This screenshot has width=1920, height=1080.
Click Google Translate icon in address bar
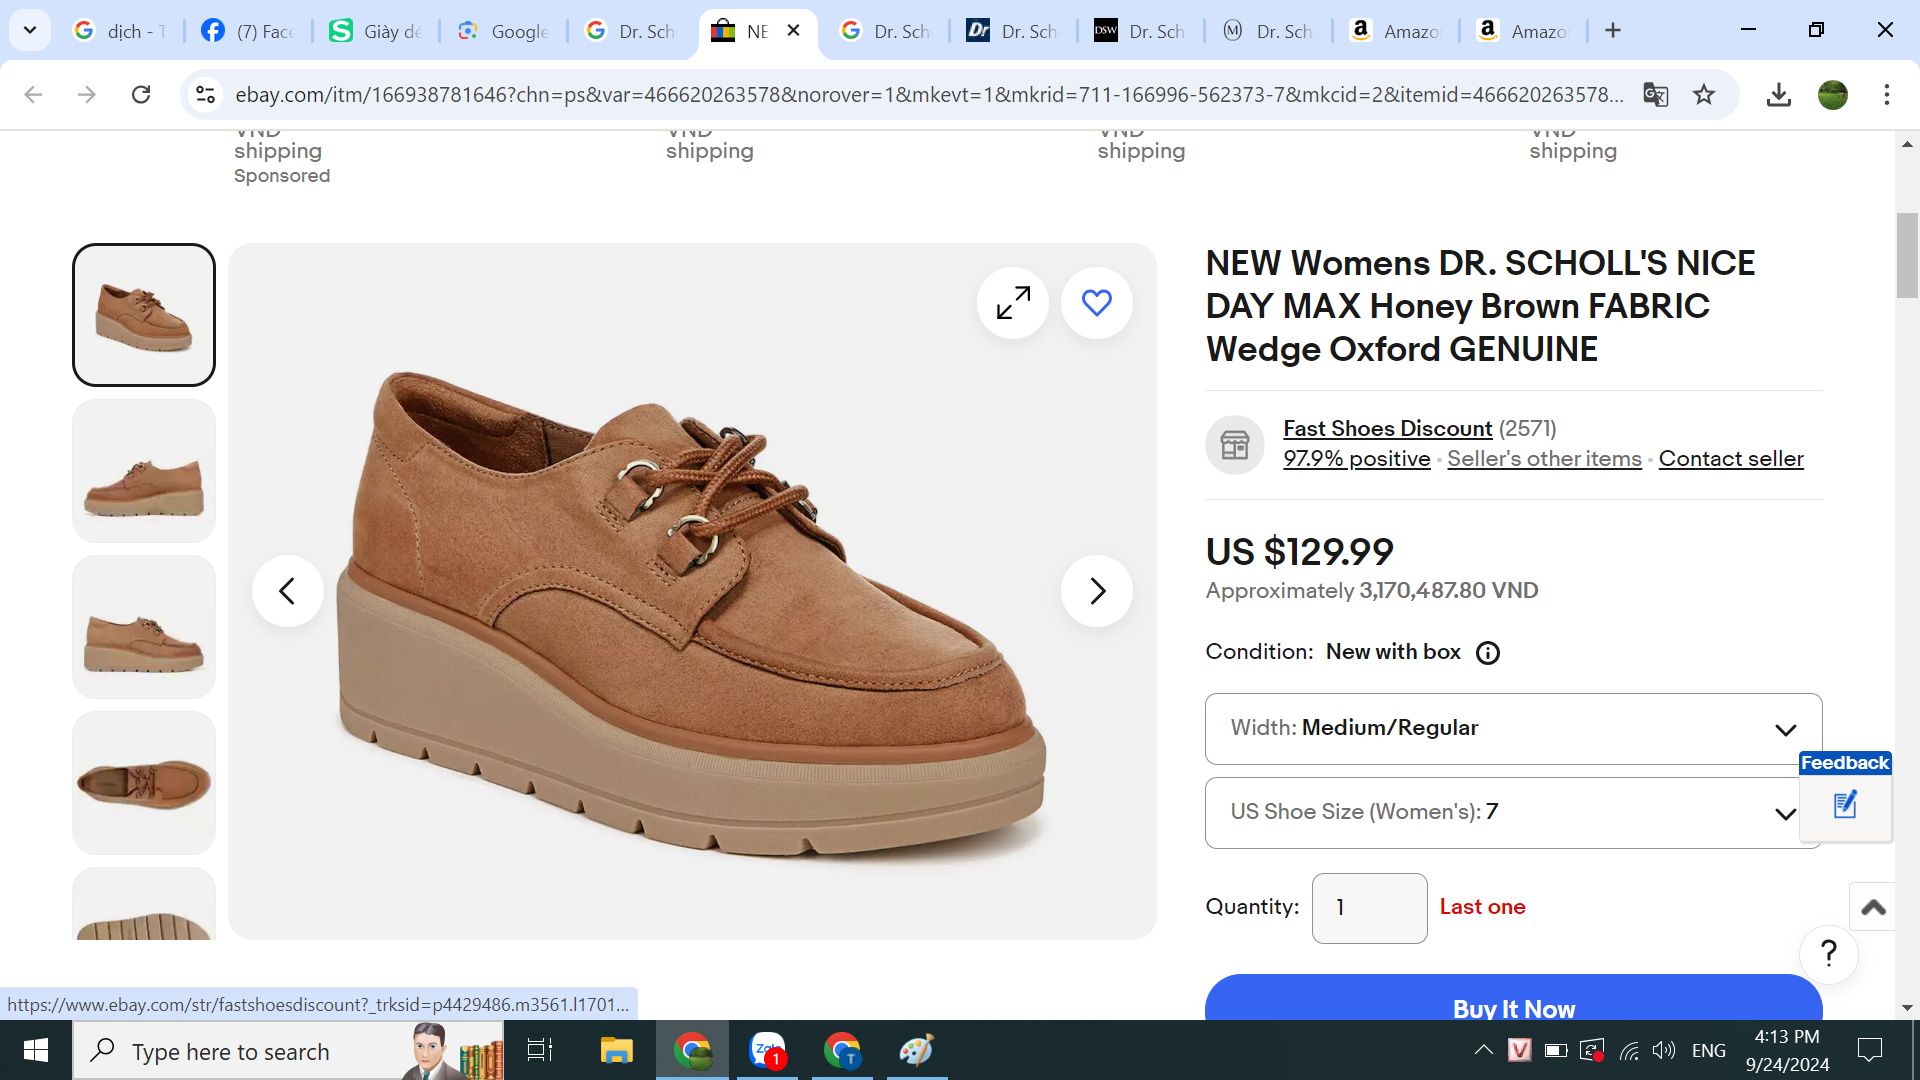click(1655, 95)
